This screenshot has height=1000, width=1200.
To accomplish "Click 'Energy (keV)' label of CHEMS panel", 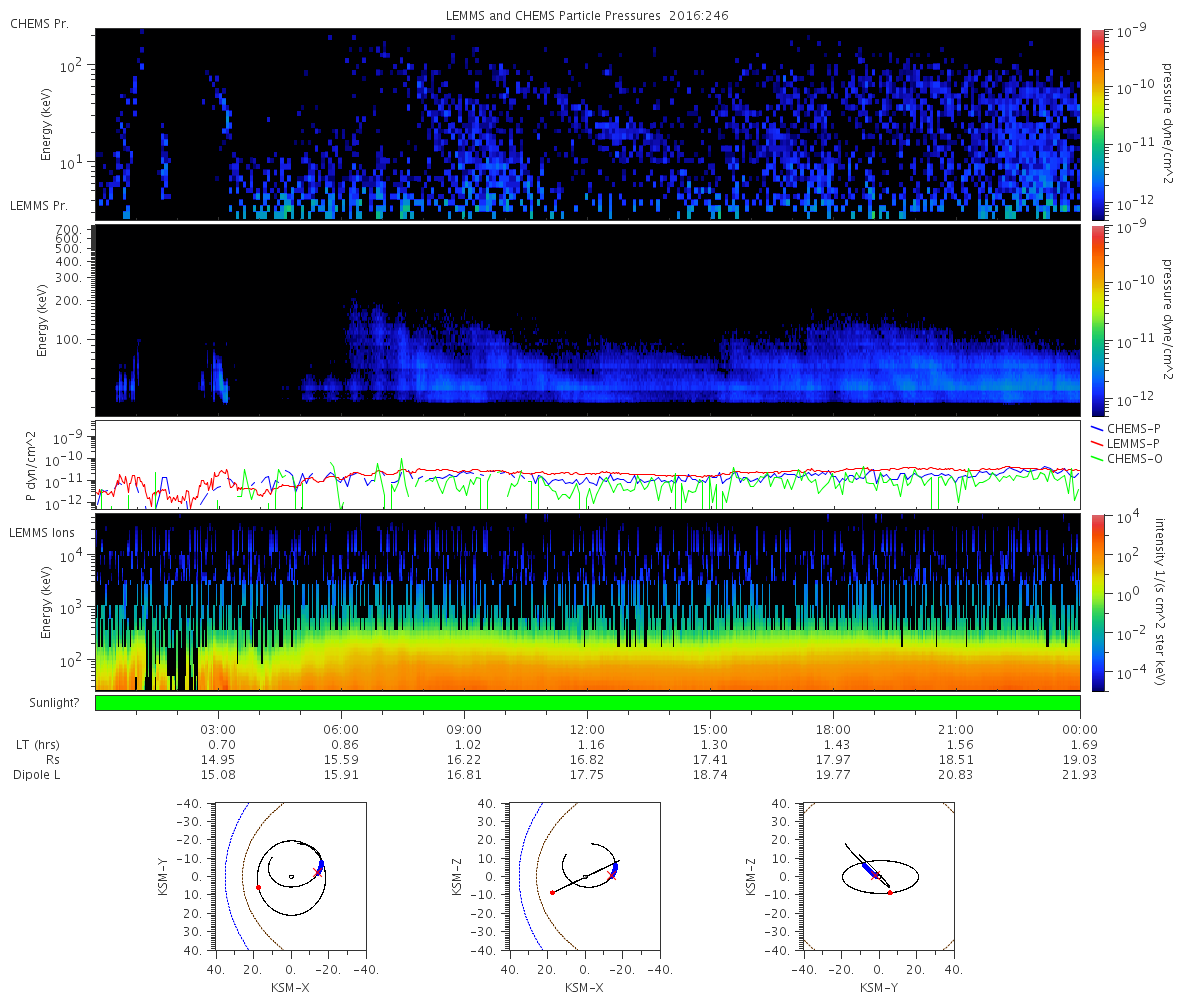I will [46, 124].
